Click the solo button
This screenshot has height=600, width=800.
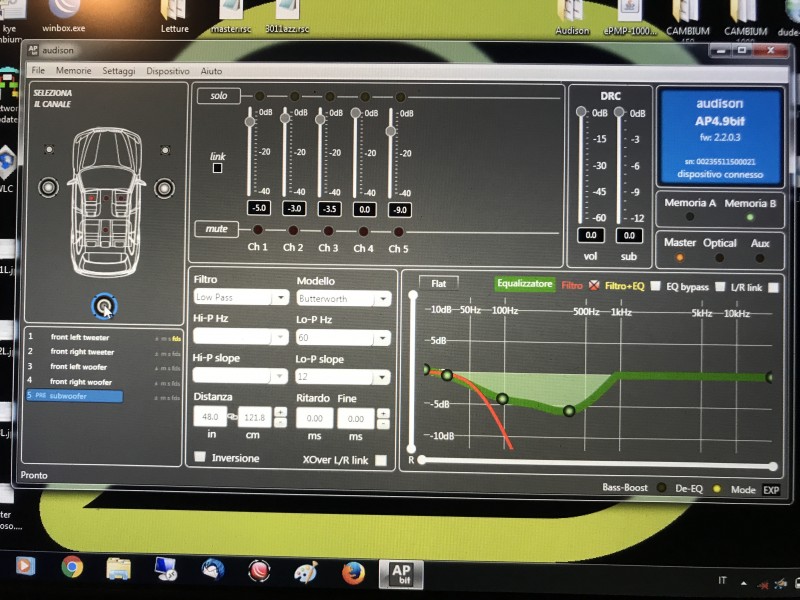coord(218,95)
